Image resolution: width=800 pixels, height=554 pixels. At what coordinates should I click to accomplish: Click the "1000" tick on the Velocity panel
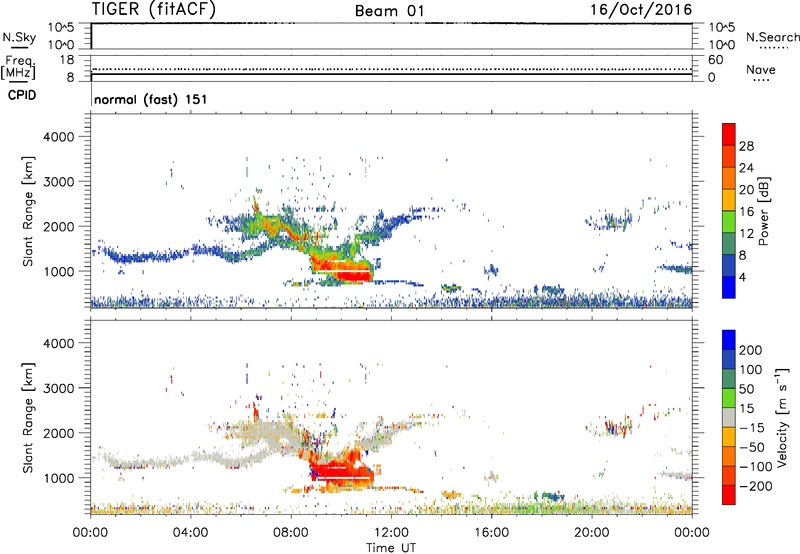tap(58, 478)
